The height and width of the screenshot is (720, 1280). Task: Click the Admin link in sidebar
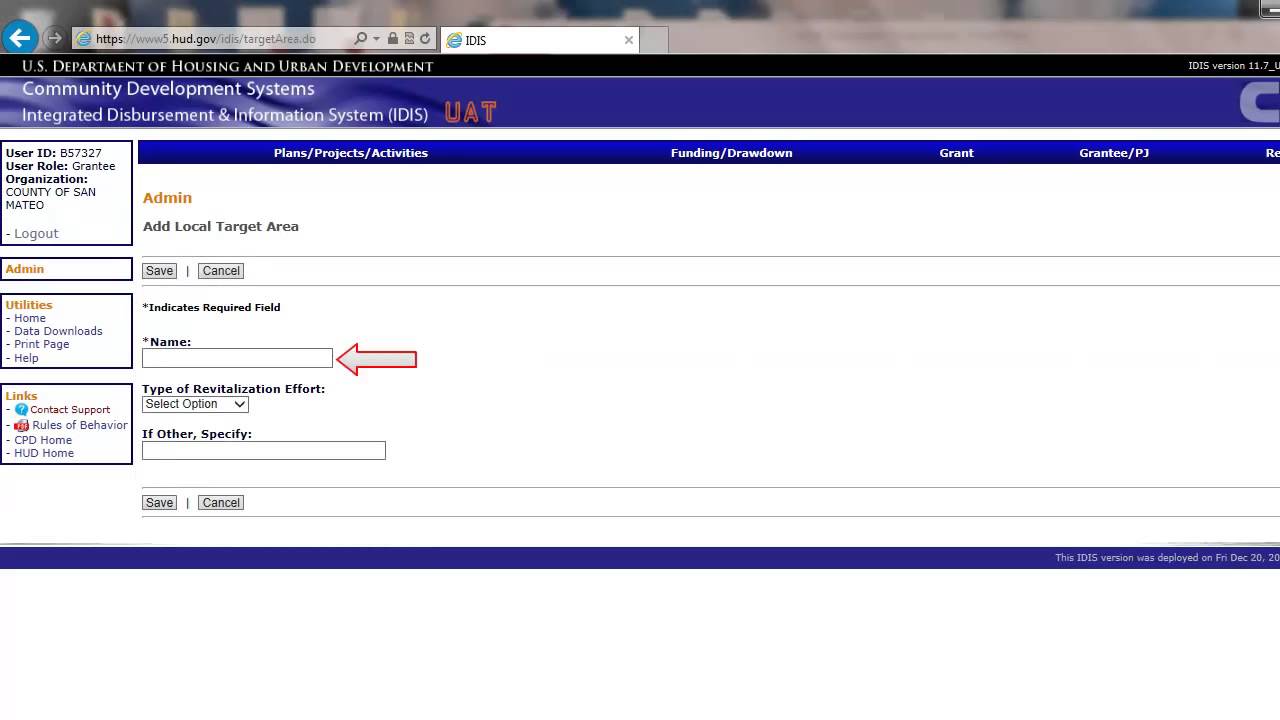[x=25, y=269]
